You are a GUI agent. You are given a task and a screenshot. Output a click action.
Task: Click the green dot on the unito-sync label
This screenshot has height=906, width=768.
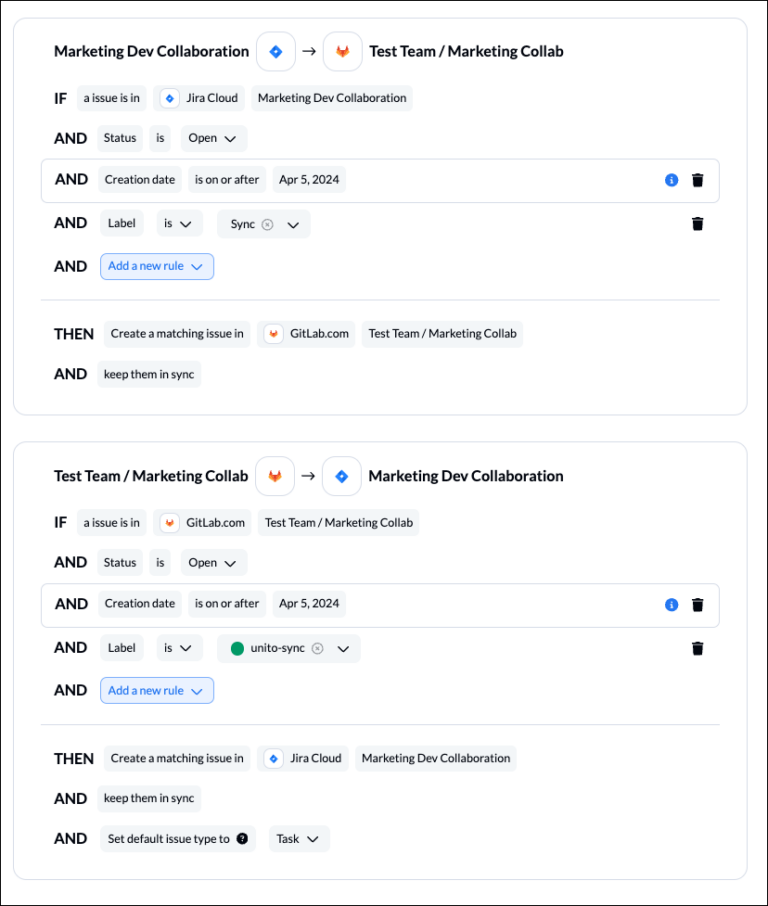click(x=238, y=648)
